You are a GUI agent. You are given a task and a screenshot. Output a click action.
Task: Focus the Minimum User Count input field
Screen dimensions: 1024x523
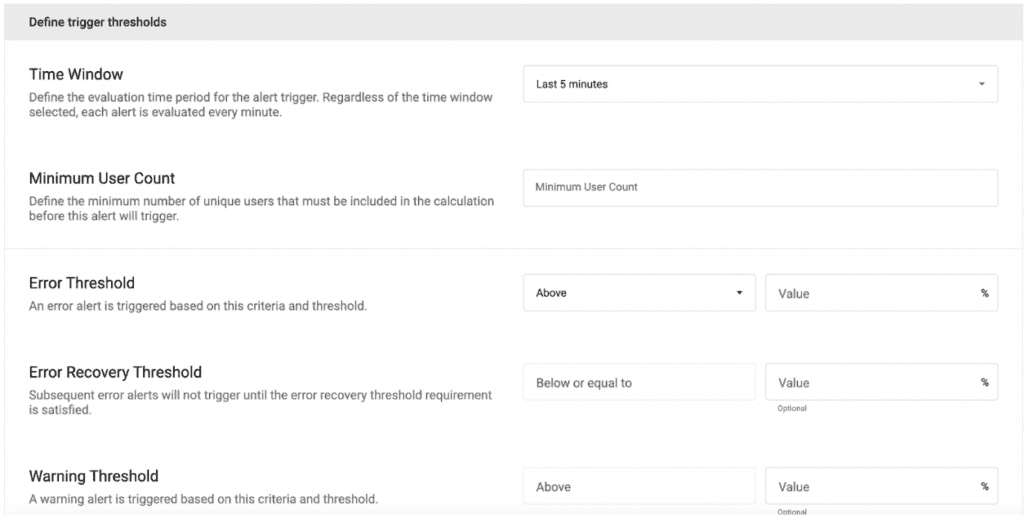tap(759, 187)
